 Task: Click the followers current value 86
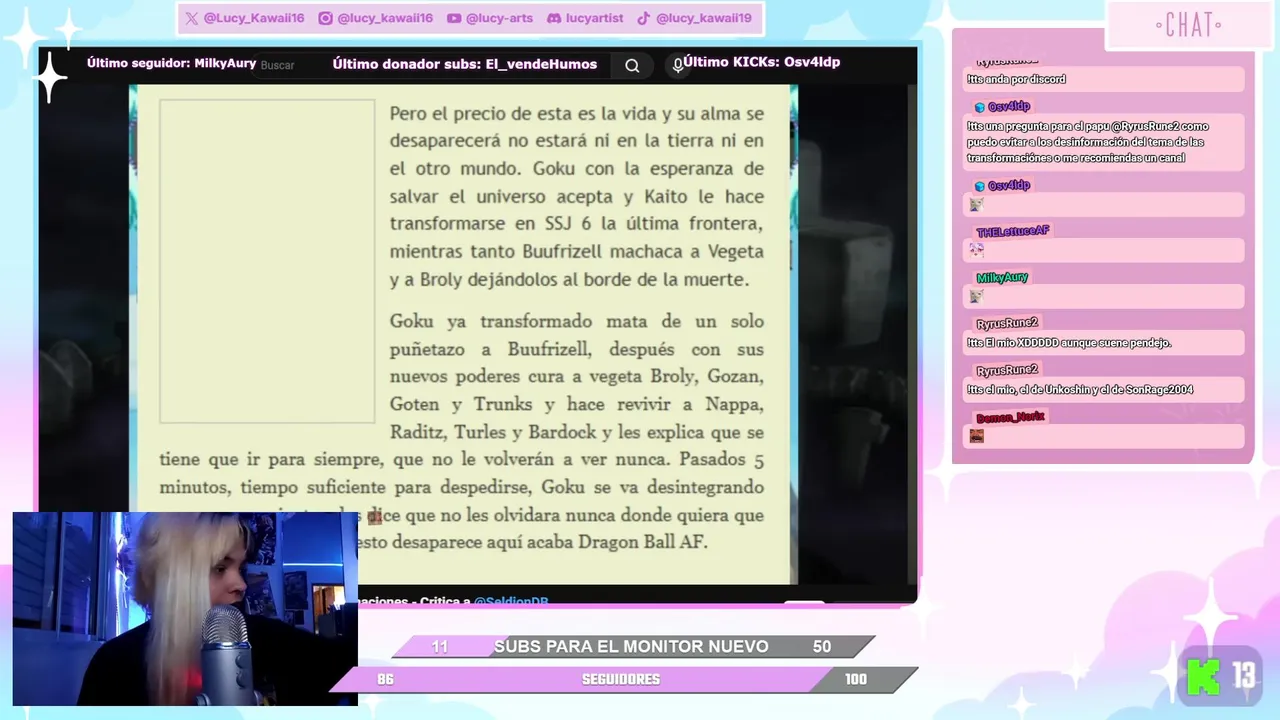(x=385, y=680)
